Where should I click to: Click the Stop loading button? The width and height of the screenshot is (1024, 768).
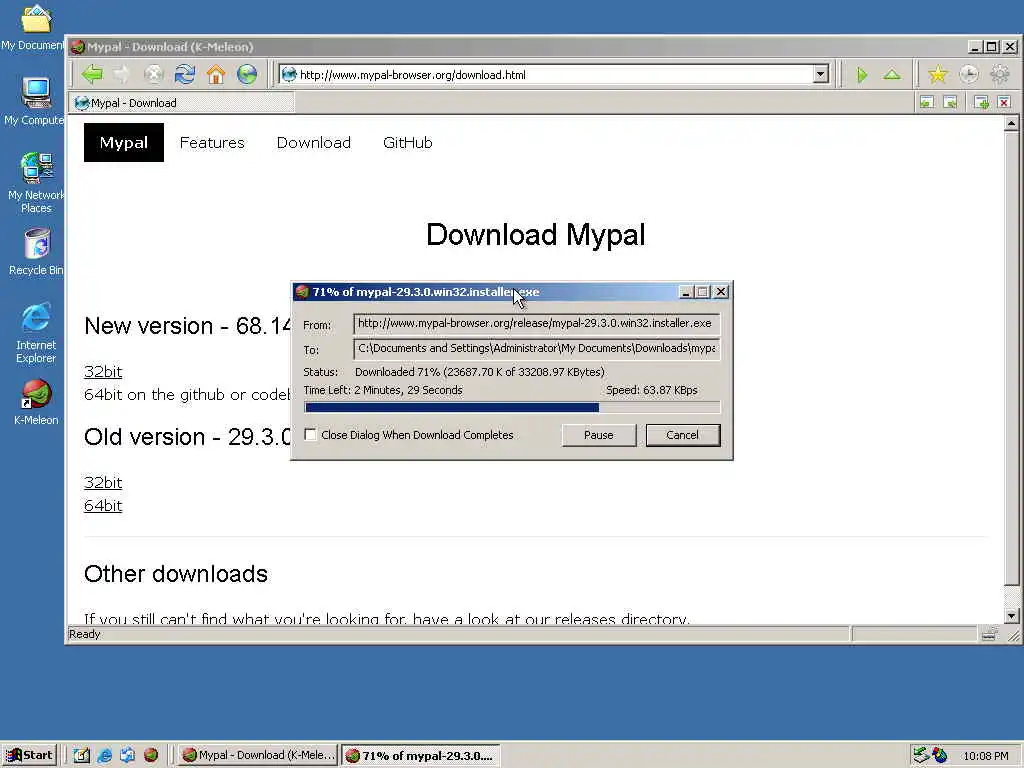[x=153, y=74]
